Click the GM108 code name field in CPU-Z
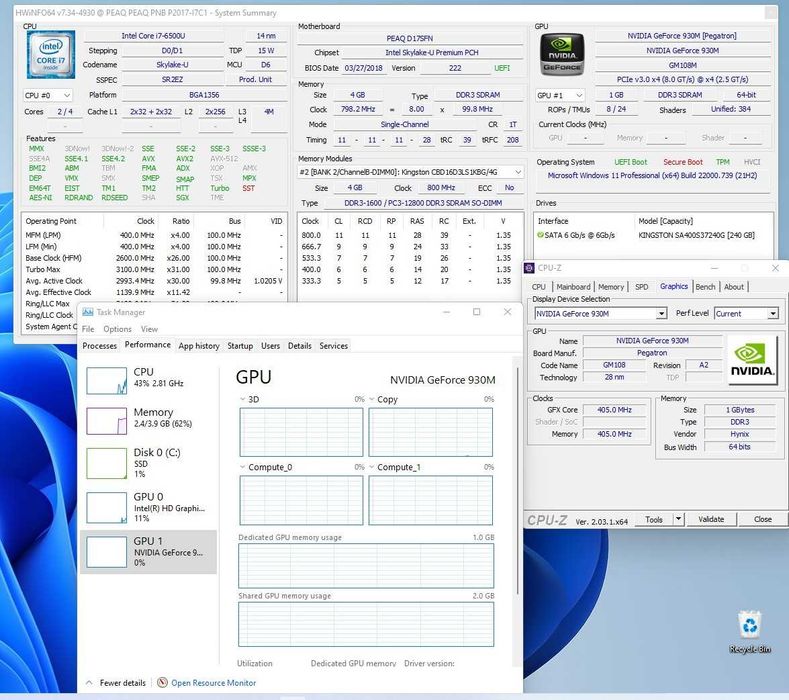Image resolution: width=789 pixels, height=700 pixels. click(614, 365)
